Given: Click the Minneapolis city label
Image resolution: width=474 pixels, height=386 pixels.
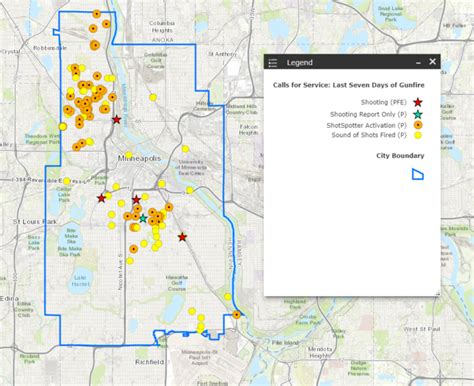Looking at the screenshot, I should click(139, 158).
